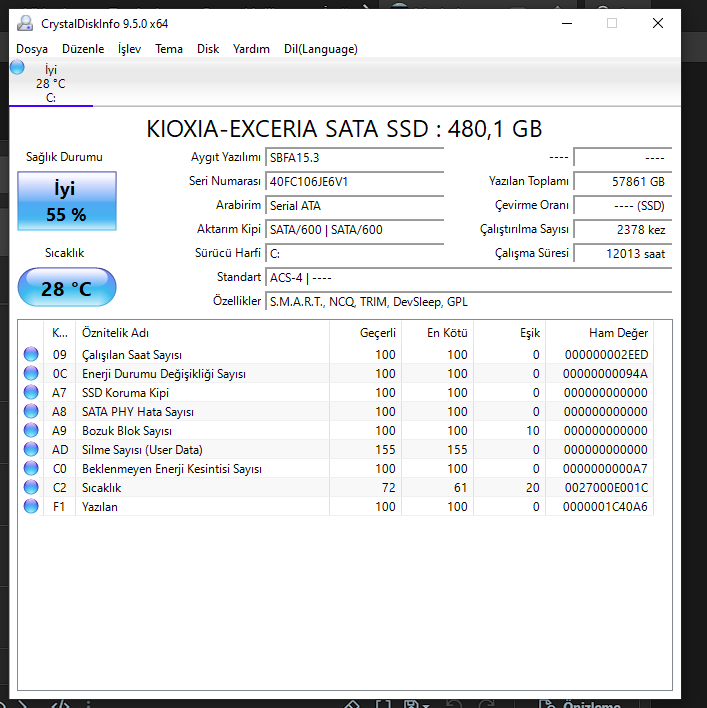Click the CrystalDiskInfo app icon in title bar
The height and width of the screenshot is (708, 707).
(25, 23)
